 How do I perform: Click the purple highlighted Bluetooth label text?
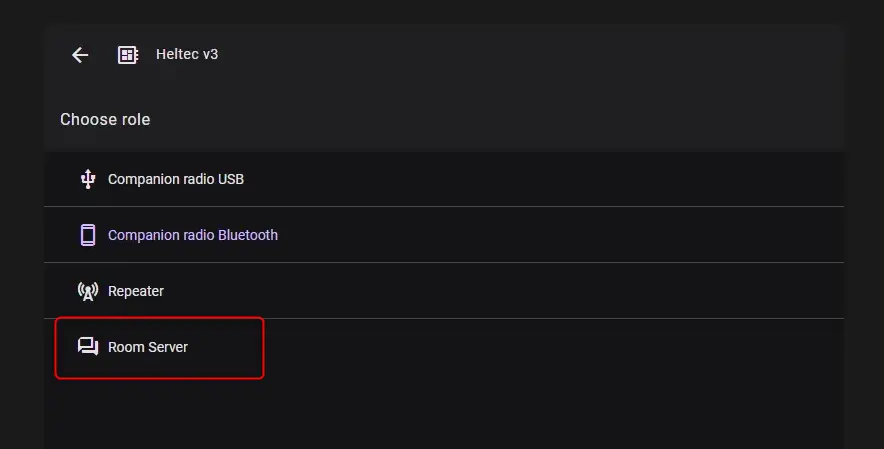pyautogui.click(x=193, y=235)
